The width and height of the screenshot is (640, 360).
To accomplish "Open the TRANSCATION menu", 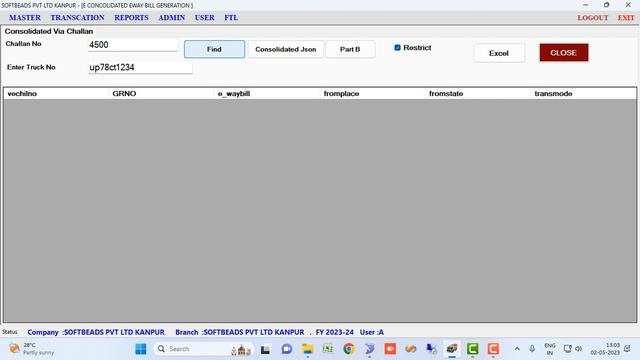I will 78,18.
